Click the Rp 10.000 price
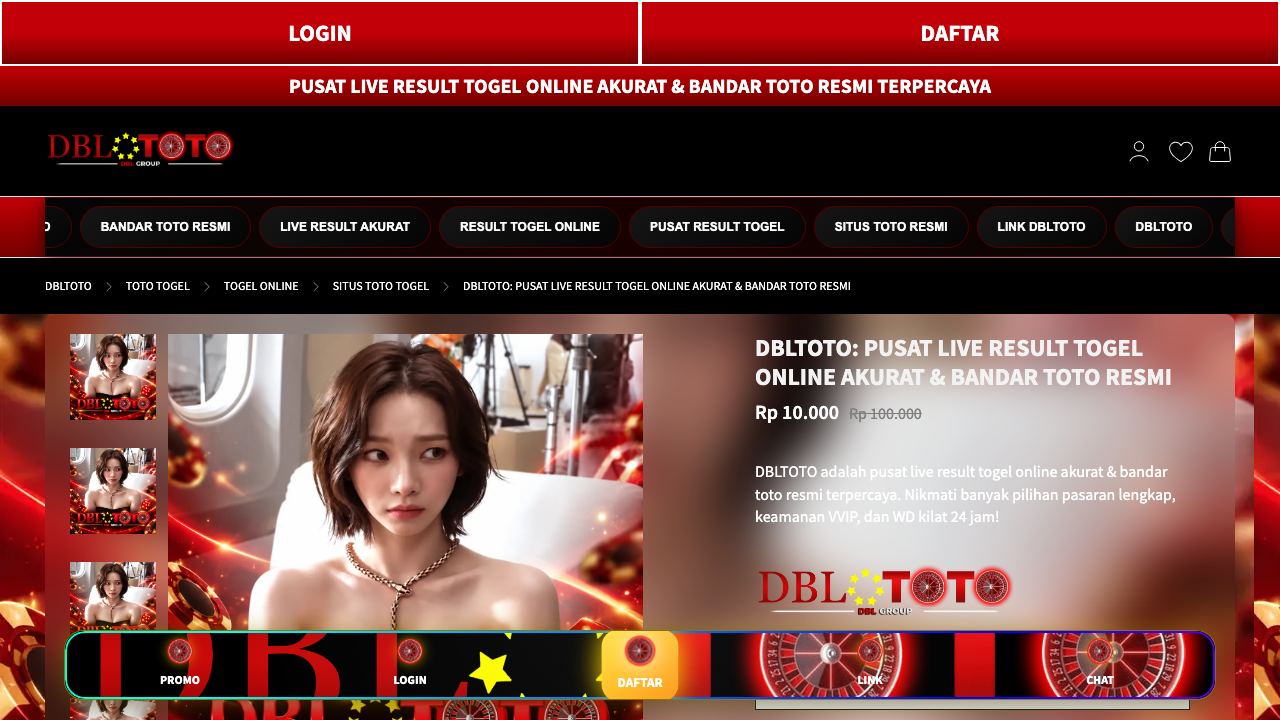The image size is (1280, 720). click(797, 413)
